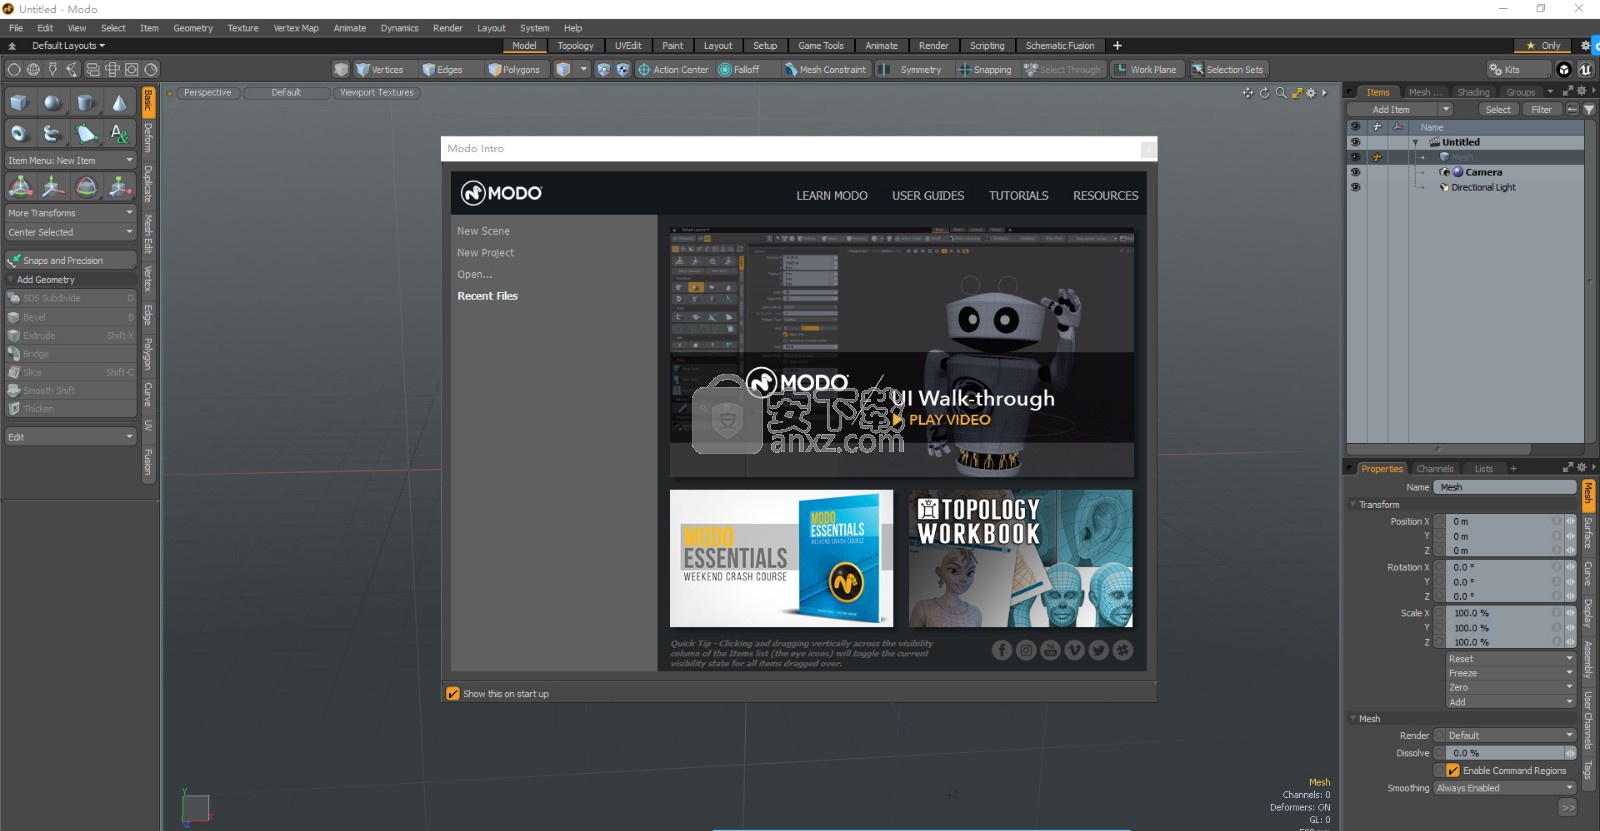Toggle Enable Command Regions checkbox
This screenshot has height=831, width=1600.
click(1453, 770)
